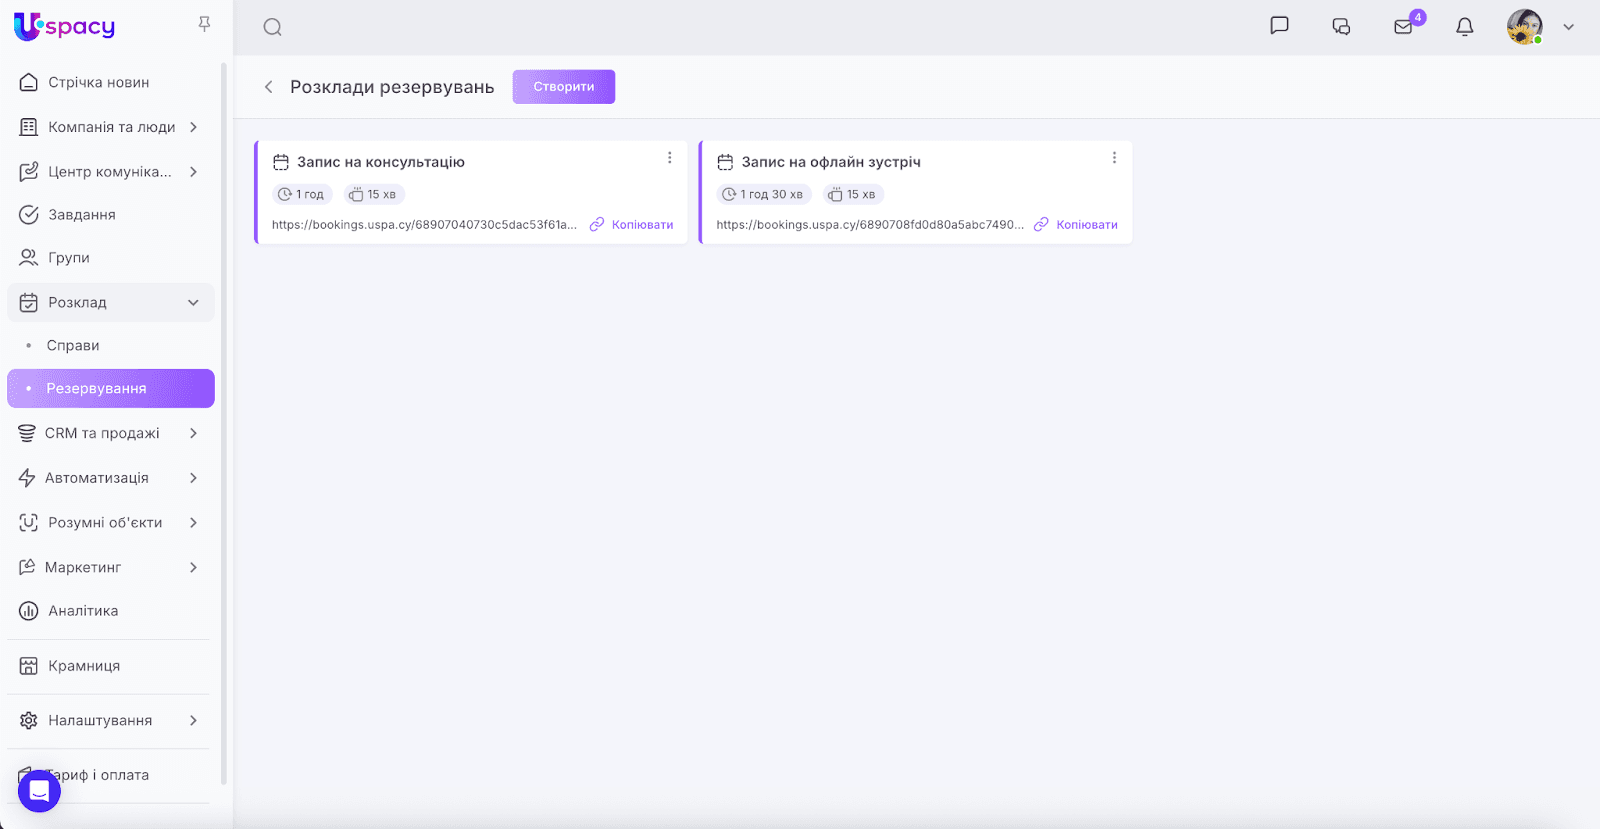
Task: Expand the Автоматизація chevron
Action: pos(193,478)
